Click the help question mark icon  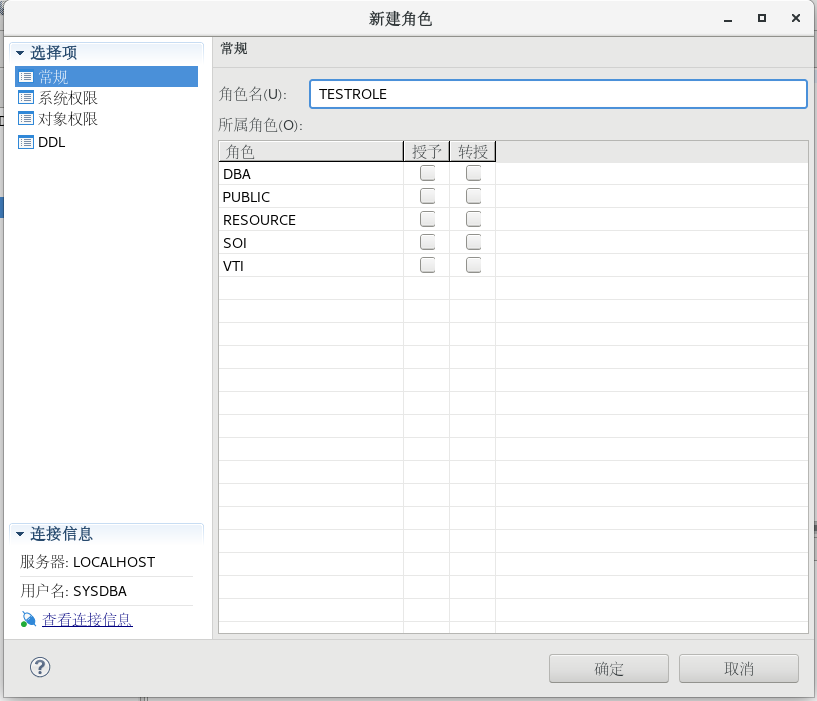[x=40, y=667]
